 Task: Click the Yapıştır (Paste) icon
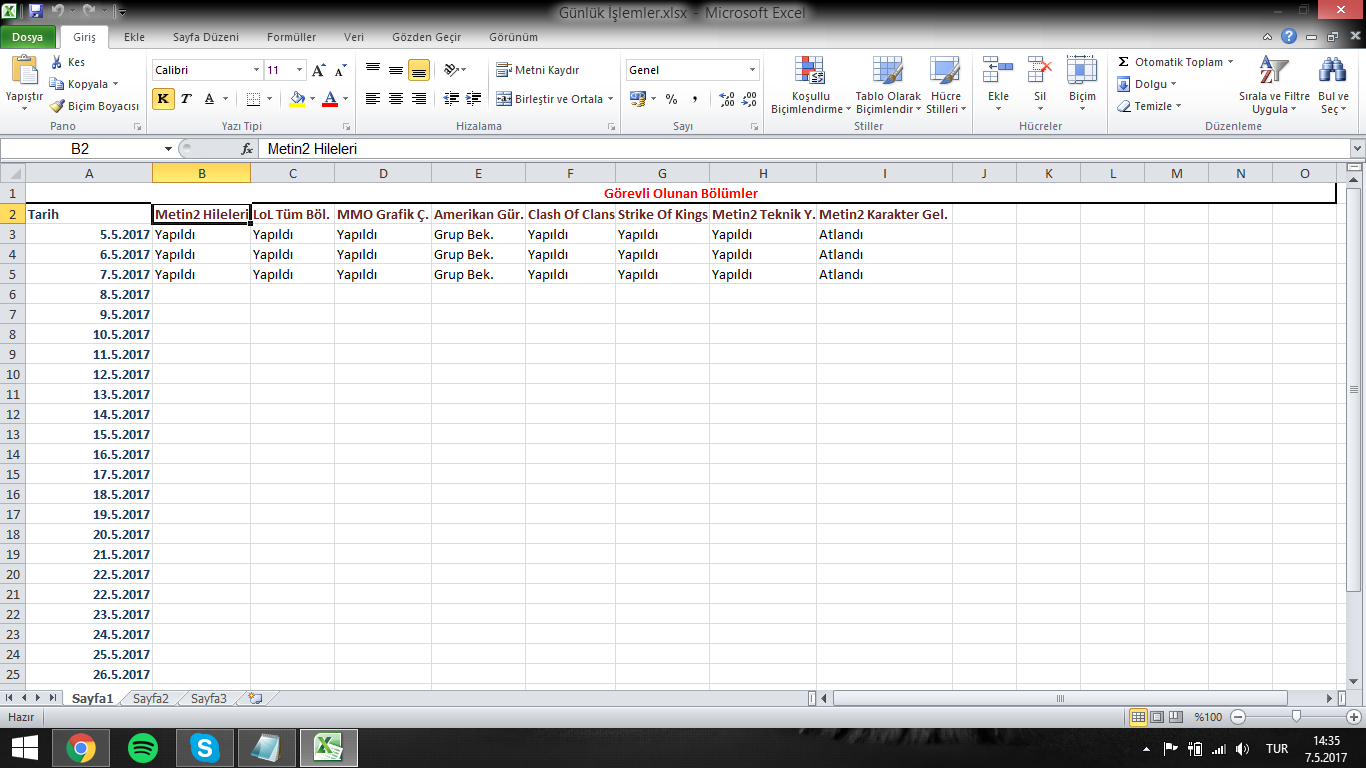(x=24, y=72)
